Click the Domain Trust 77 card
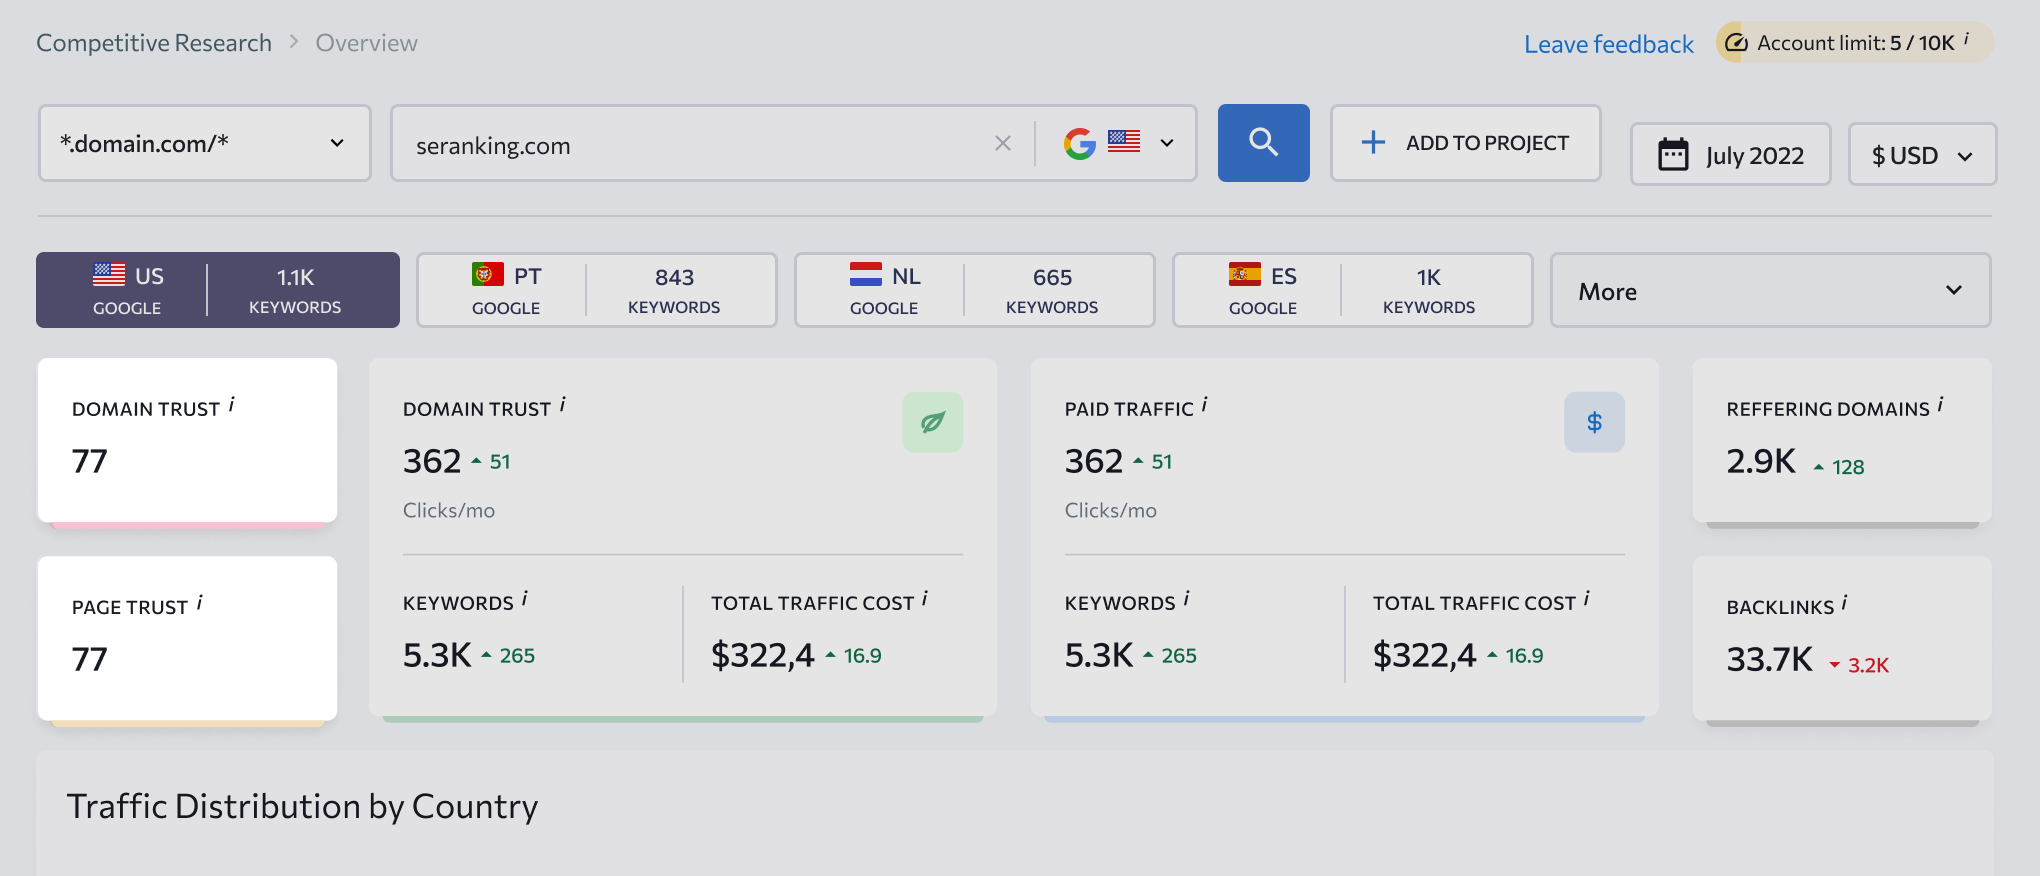 click(187, 440)
